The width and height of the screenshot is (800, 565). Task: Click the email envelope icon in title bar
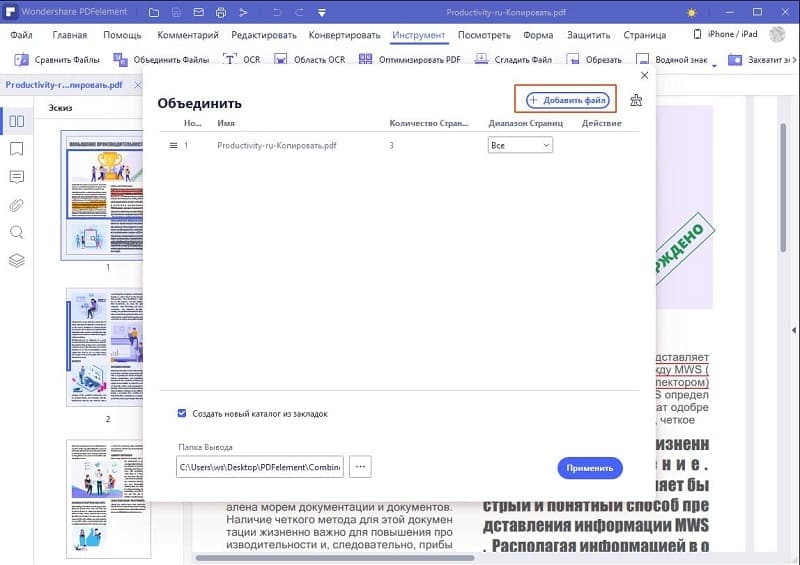[x=198, y=12]
